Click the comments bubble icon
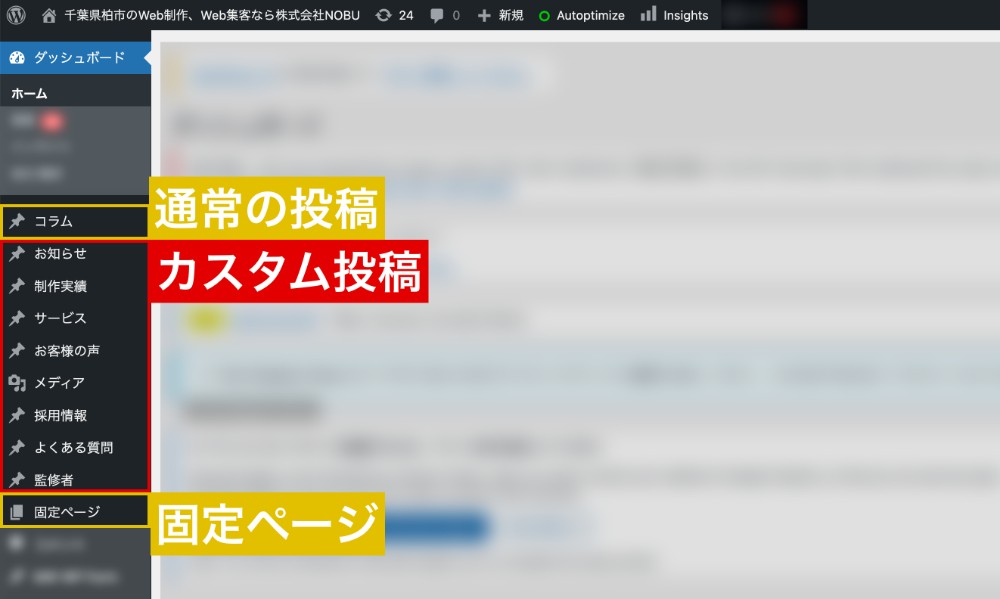This screenshot has height=599, width=1000. [x=437, y=16]
